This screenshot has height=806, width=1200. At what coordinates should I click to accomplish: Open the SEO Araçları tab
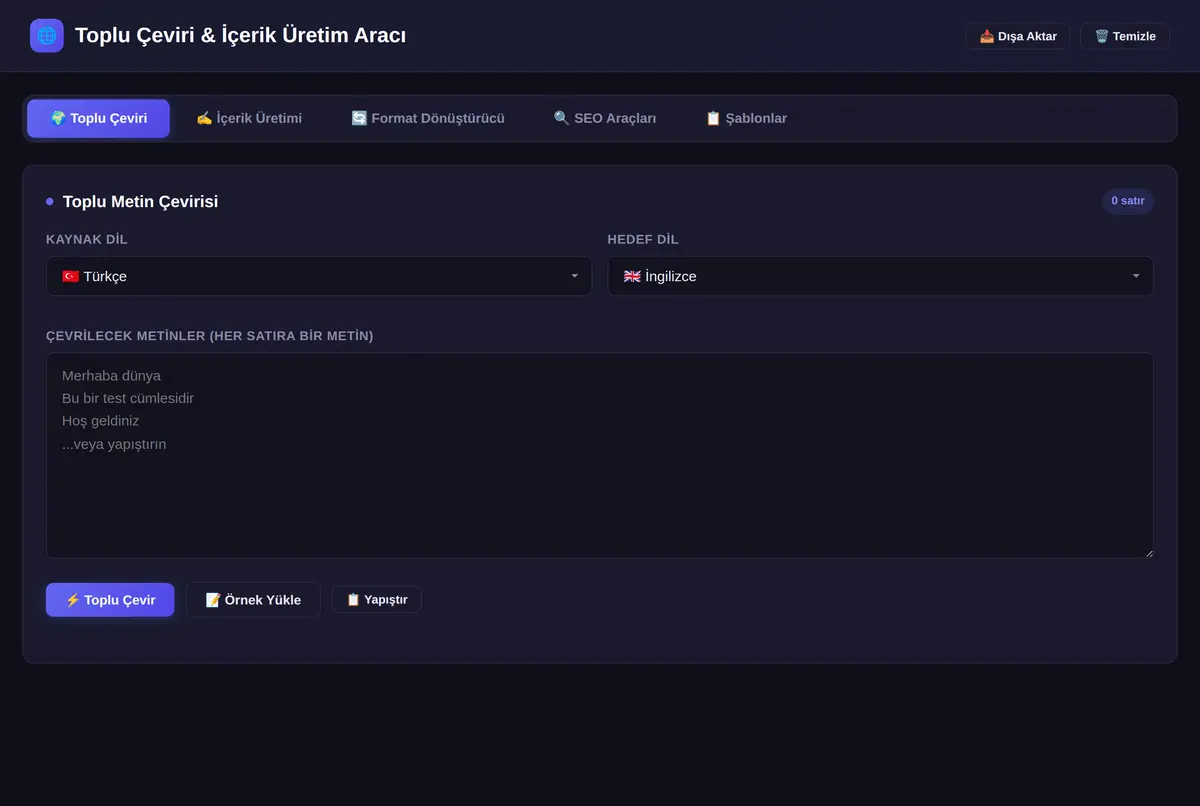(x=605, y=118)
